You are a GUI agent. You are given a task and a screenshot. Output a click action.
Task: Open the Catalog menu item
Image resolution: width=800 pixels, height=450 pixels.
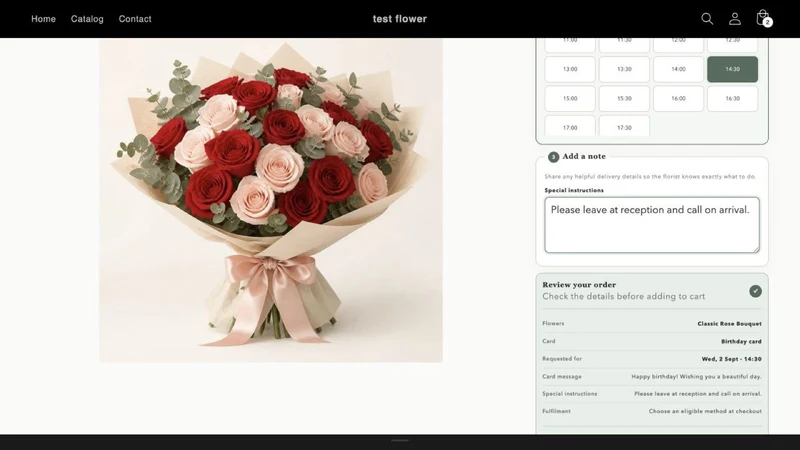87,19
